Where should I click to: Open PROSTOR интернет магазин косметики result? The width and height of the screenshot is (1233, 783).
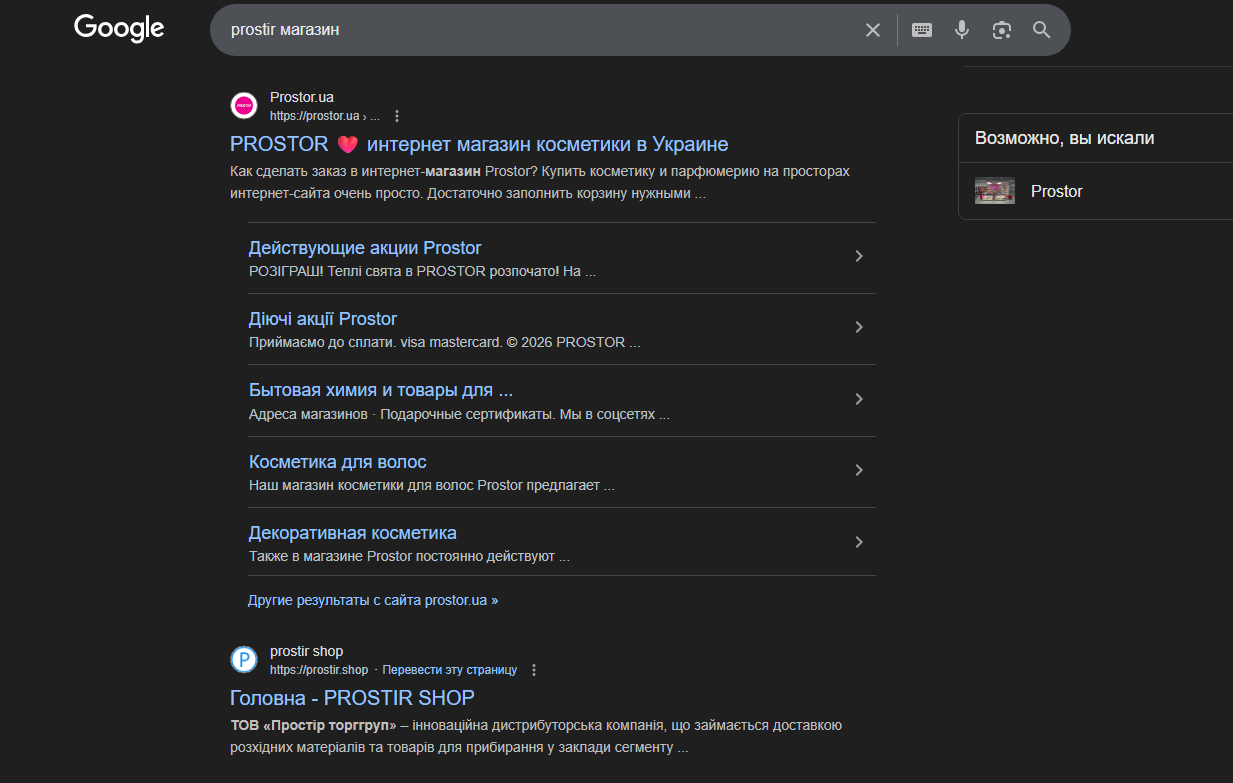pos(479,144)
